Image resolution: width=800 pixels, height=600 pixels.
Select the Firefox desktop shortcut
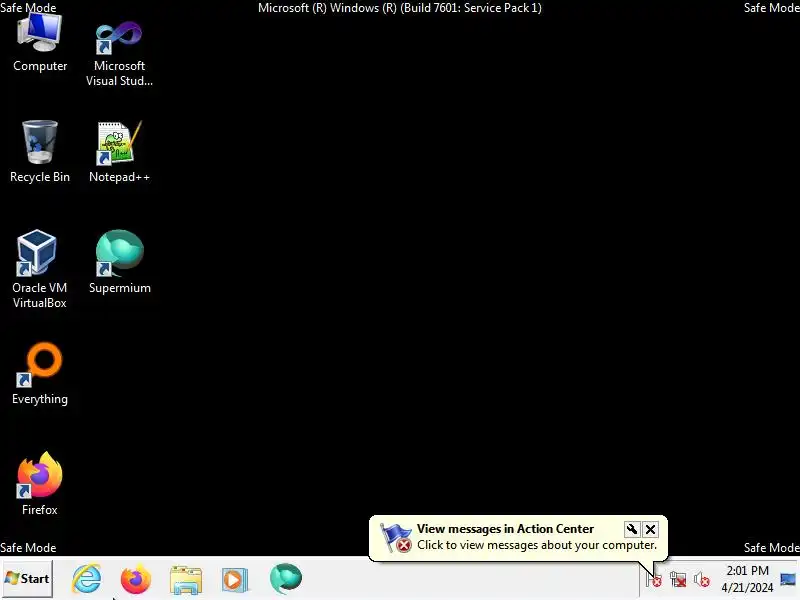[x=40, y=484]
